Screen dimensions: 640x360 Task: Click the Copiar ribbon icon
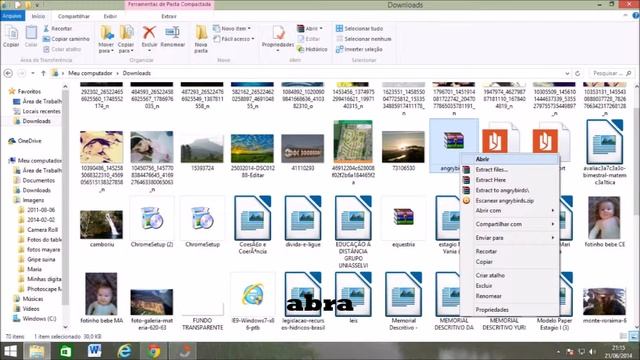(x=11, y=36)
